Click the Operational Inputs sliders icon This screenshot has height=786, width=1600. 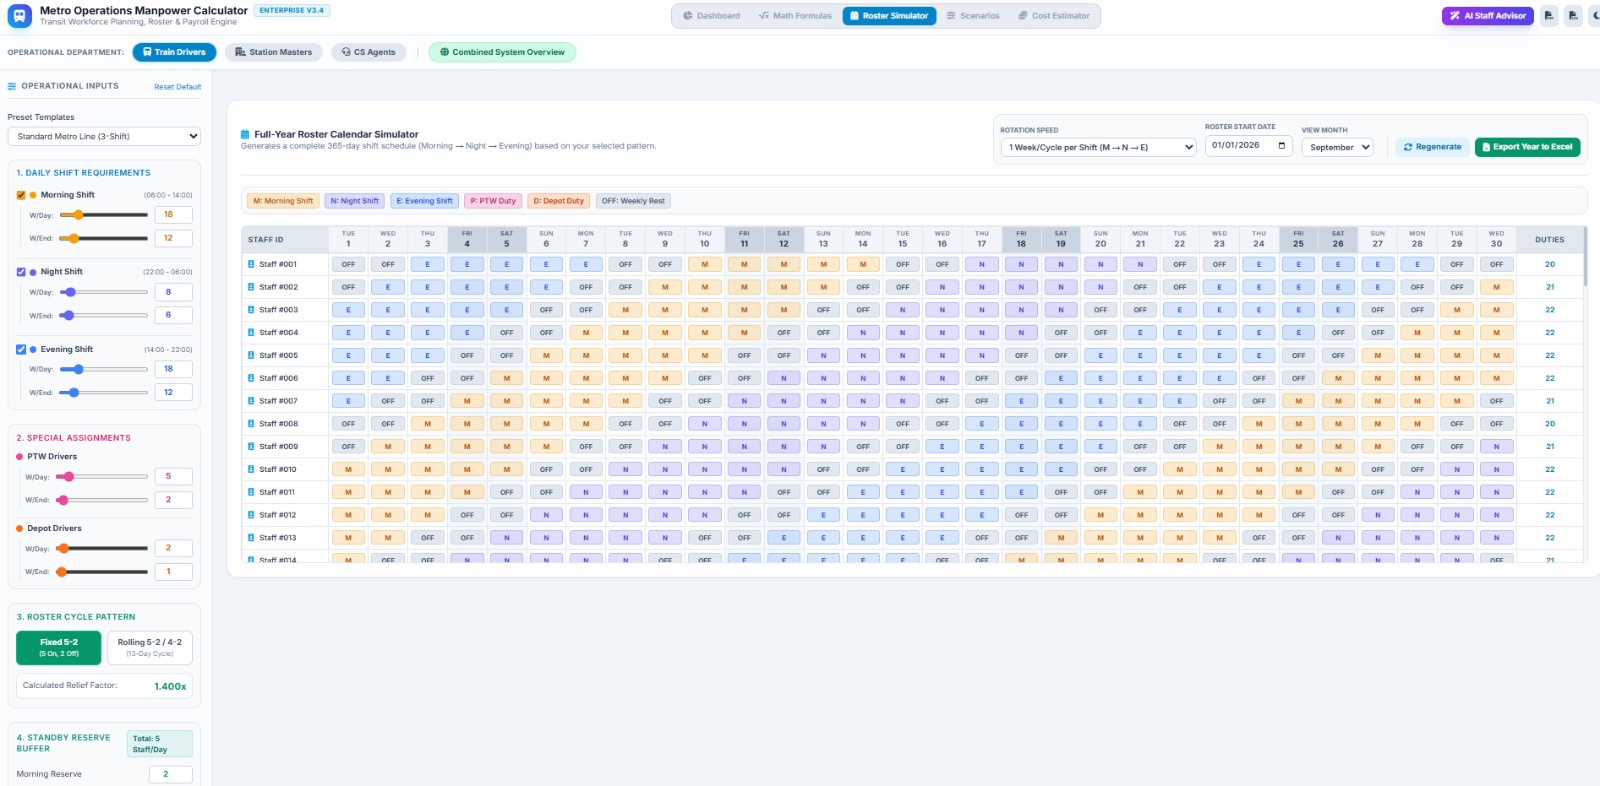[x=12, y=87]
